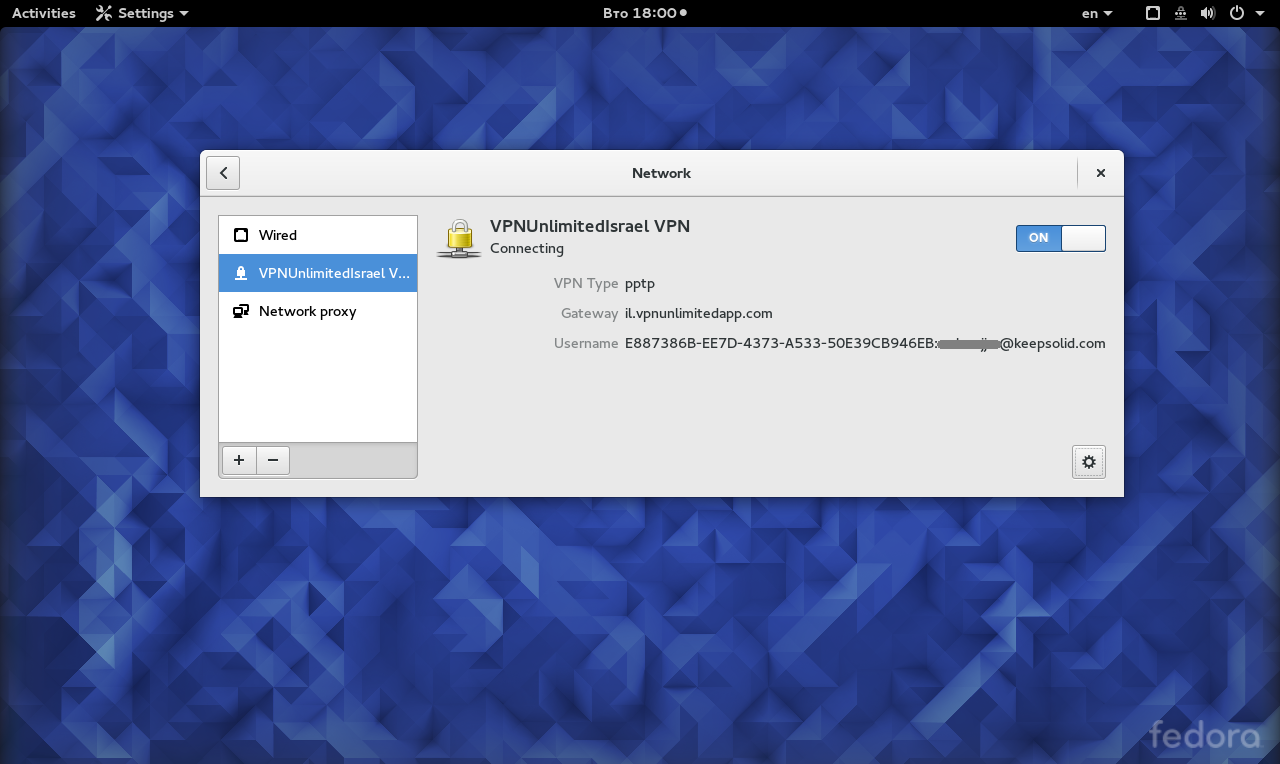The width and height of the screenshot is (1280, 764).
Task: Click the VPN lock icon in the sidebar
Action: point(241,273)
